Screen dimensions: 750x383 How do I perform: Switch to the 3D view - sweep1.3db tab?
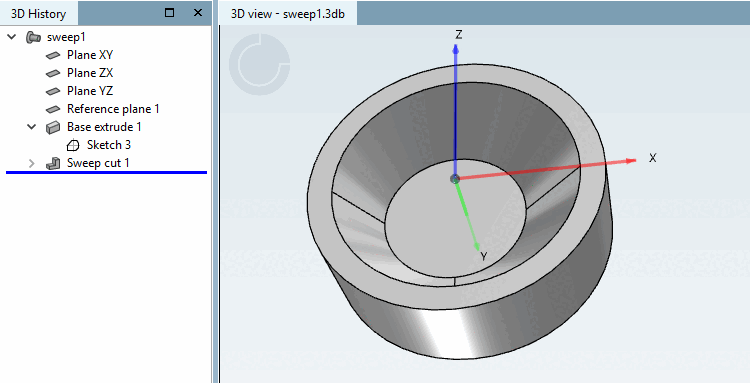(x=287, y=13)
